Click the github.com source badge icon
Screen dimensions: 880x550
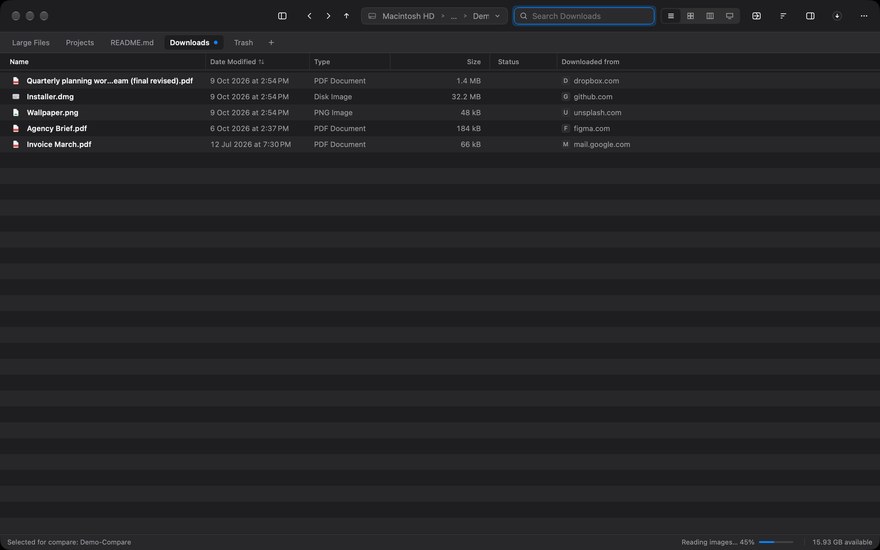pos(566,97)
